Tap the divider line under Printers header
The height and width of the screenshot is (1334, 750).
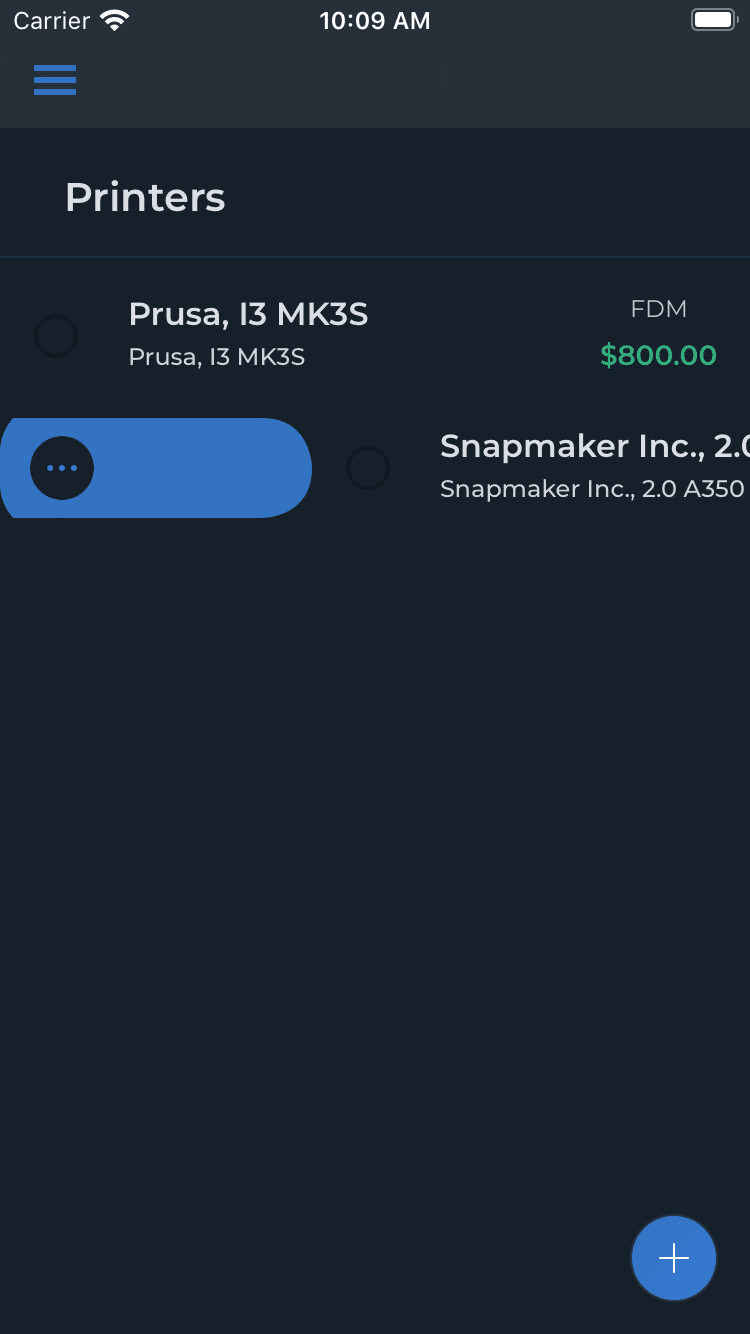click(375, 258)
